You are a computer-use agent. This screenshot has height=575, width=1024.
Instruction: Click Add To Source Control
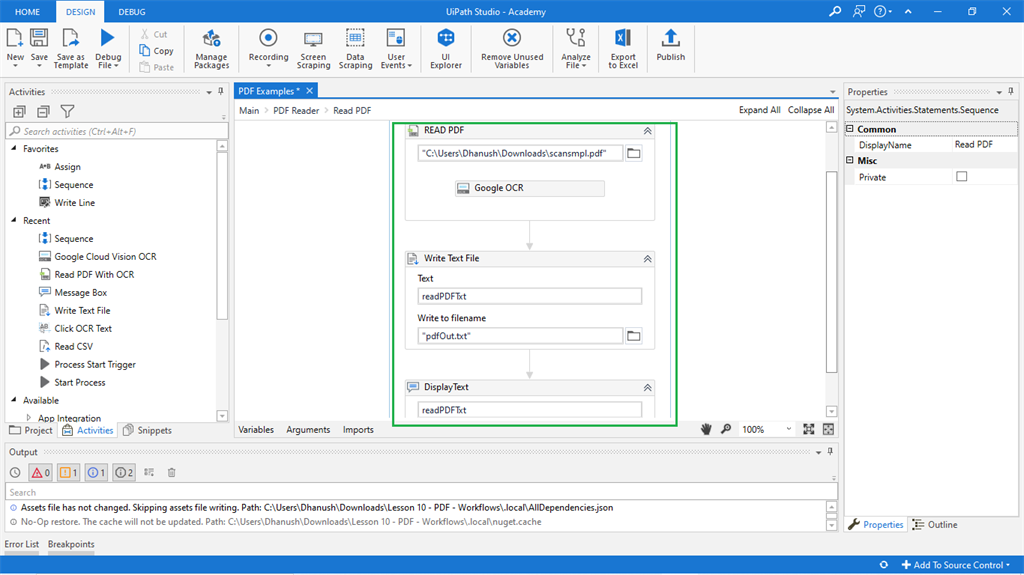click(x=955, y=565)
